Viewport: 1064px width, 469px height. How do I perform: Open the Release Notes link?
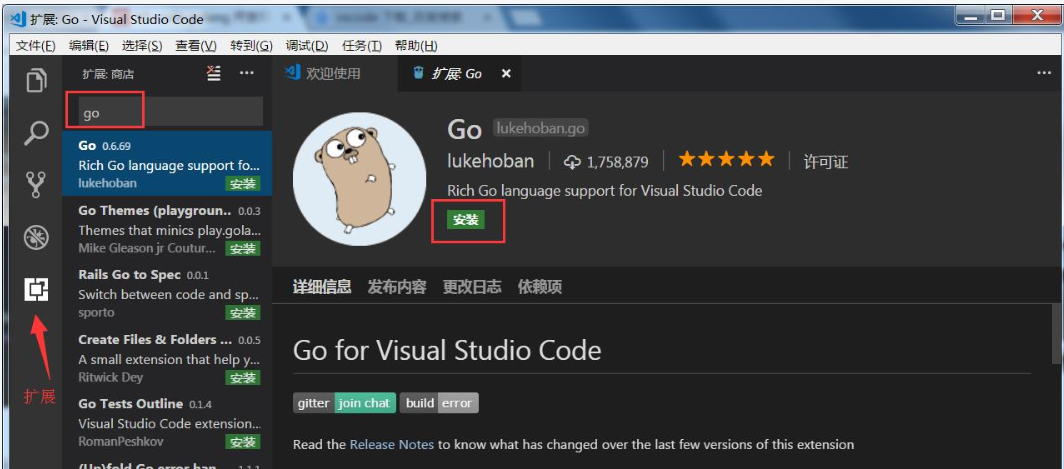click(x=392, y=445)
